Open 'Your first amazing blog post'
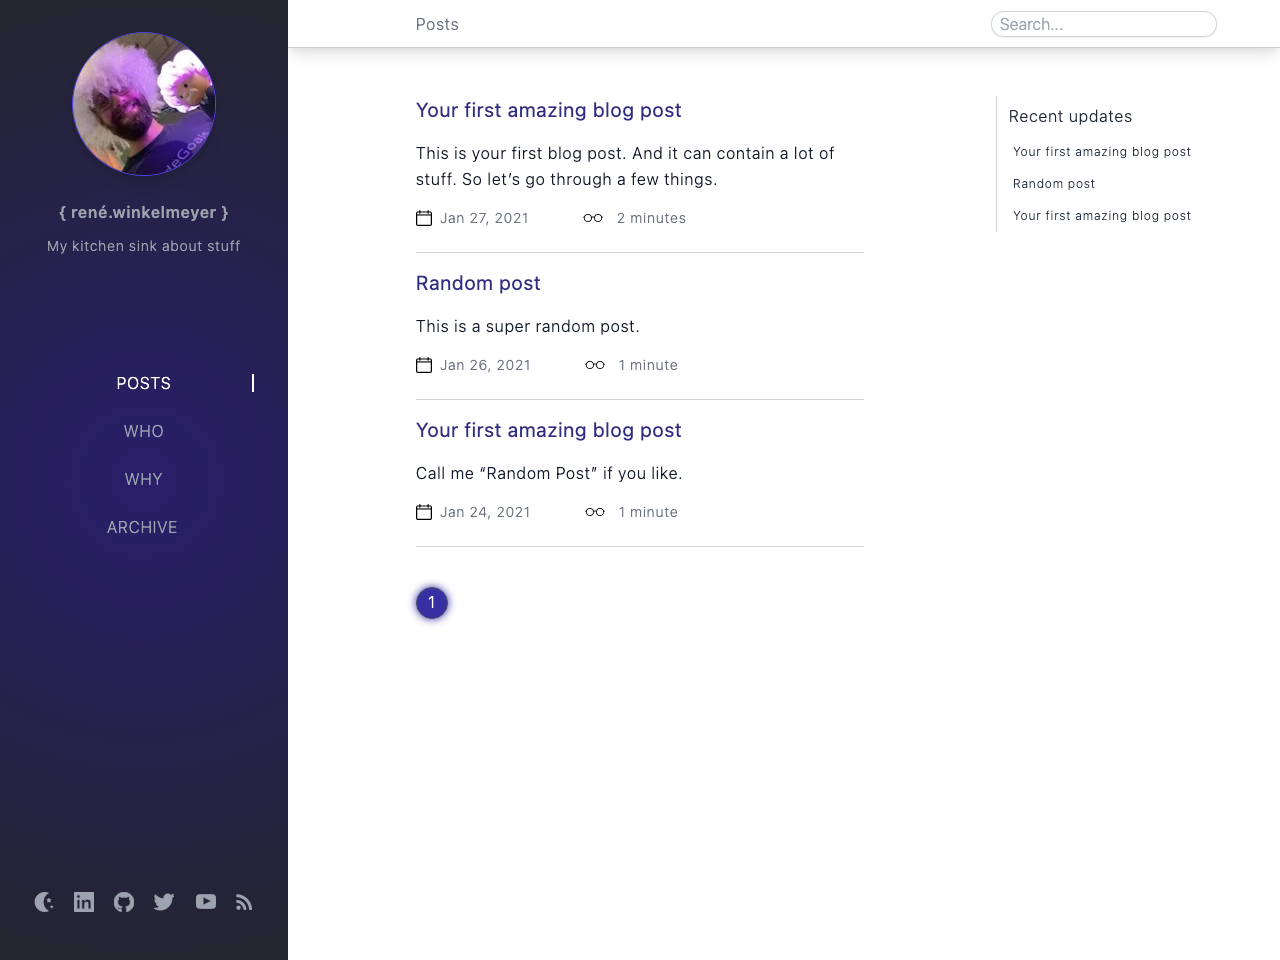 (x=548, y=110)
